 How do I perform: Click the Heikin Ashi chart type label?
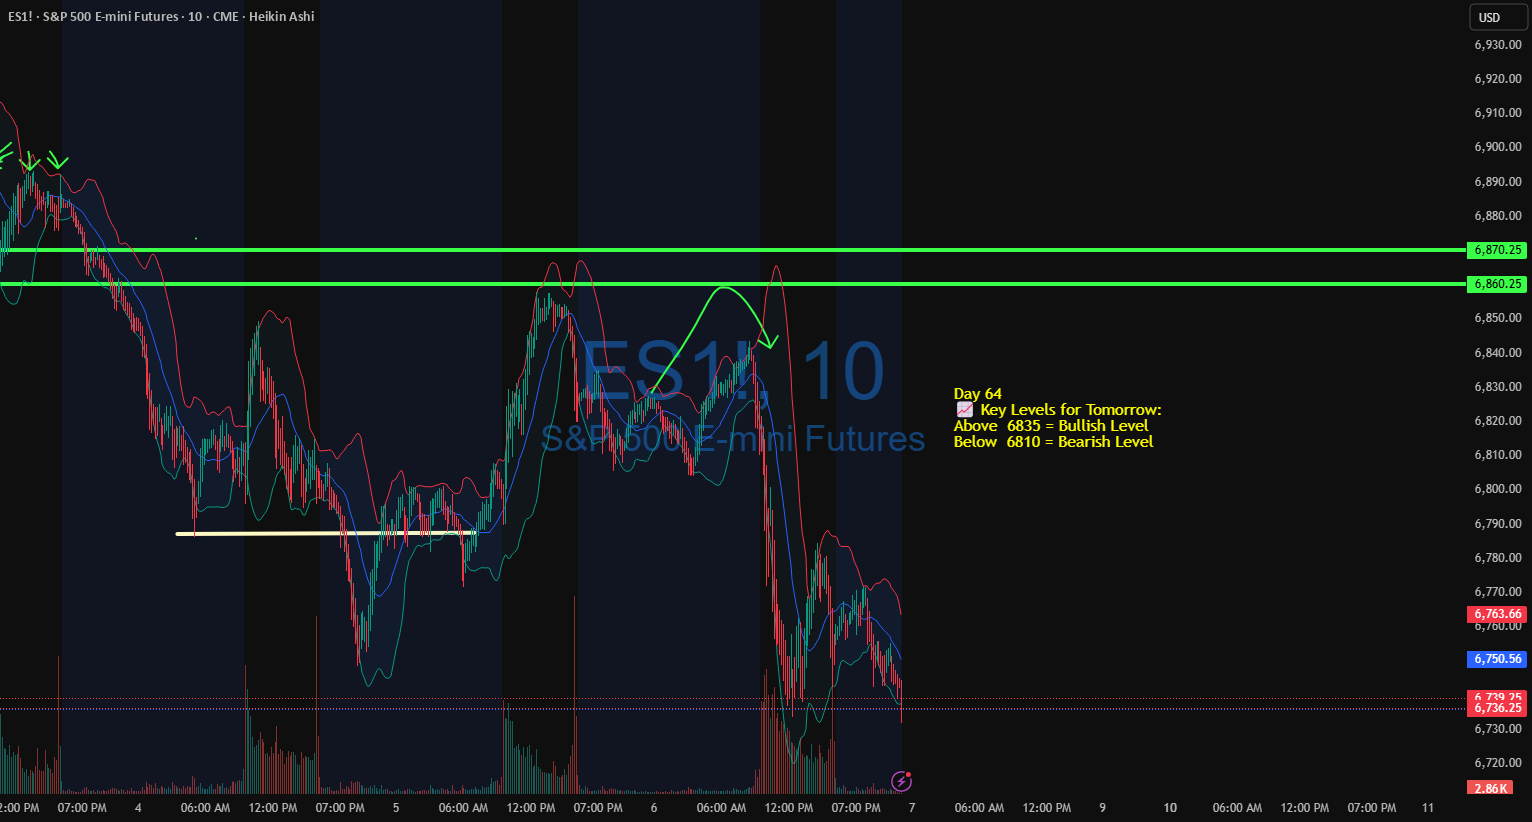[x=282, y=16]
